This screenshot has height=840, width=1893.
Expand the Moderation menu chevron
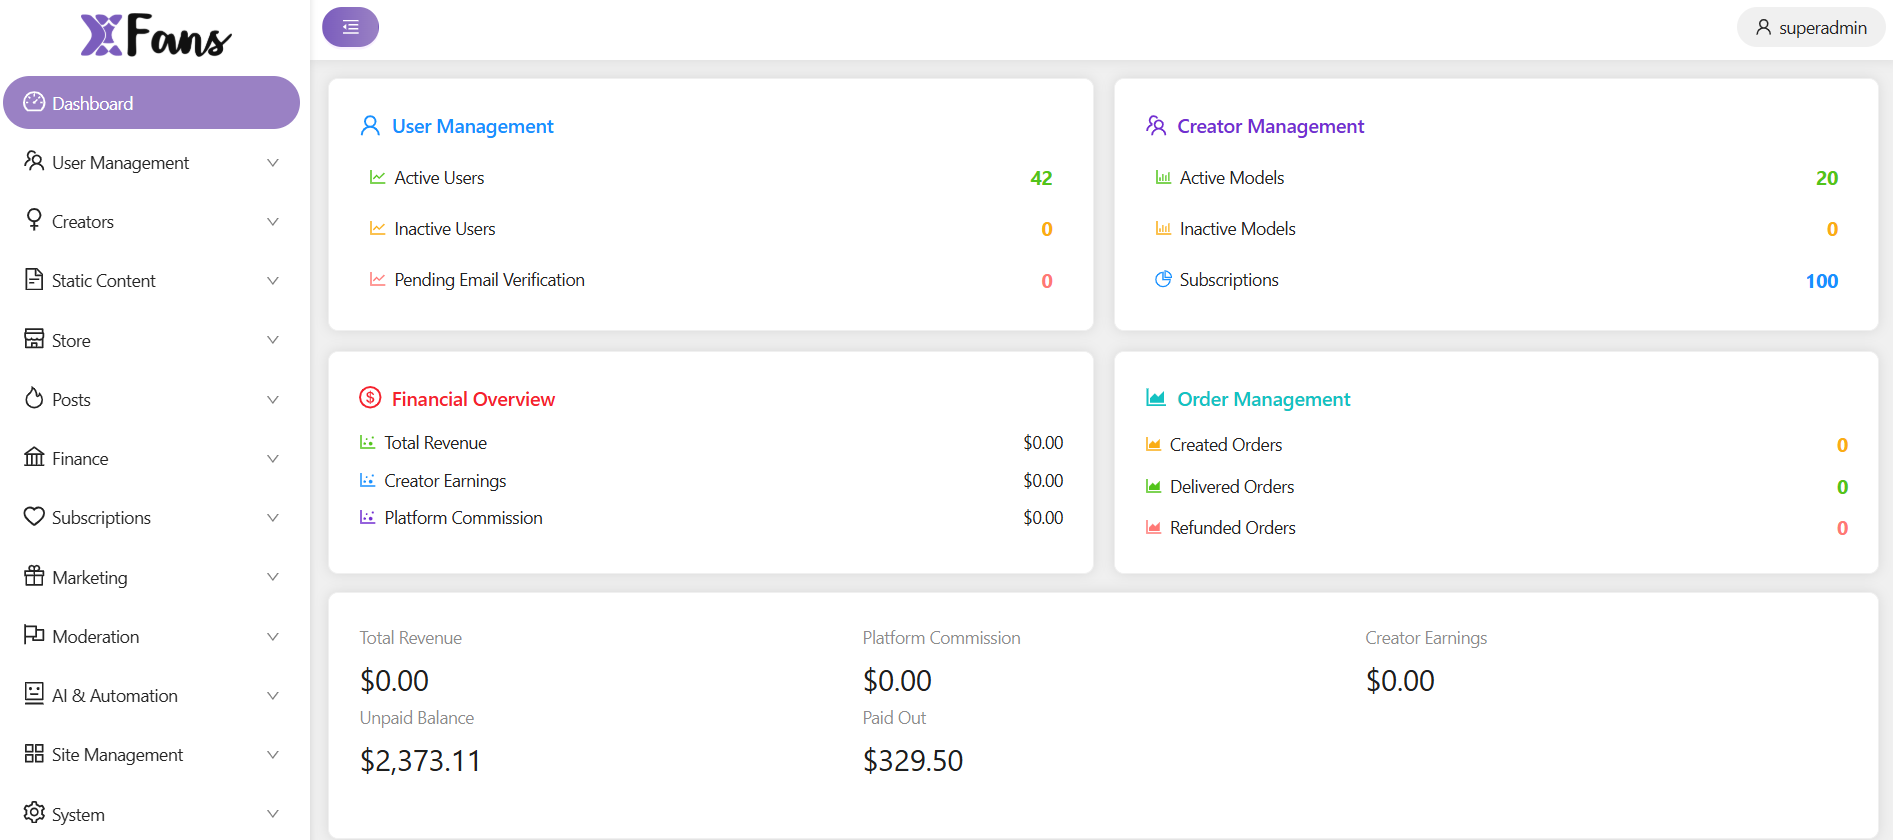coord(272,636)
